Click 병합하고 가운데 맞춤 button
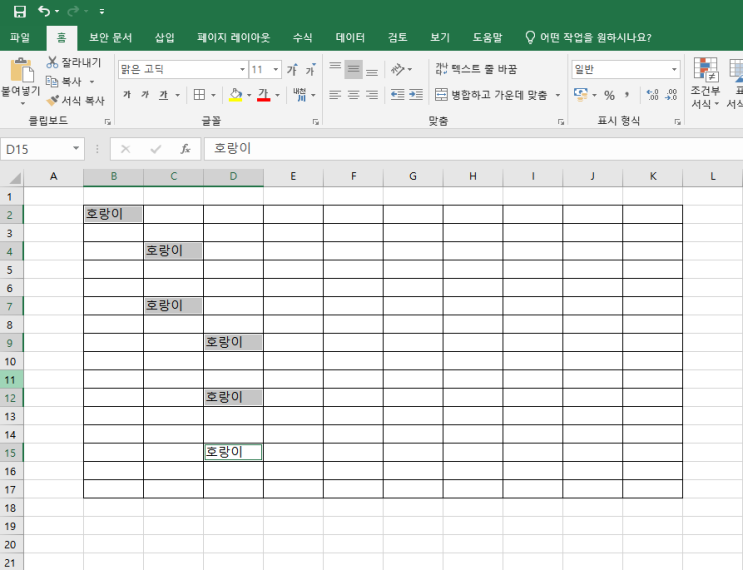 491,95
